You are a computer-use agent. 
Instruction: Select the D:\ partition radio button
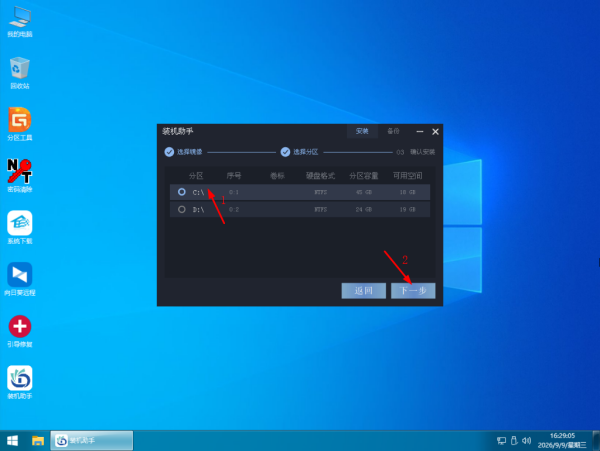pos(182,209)
